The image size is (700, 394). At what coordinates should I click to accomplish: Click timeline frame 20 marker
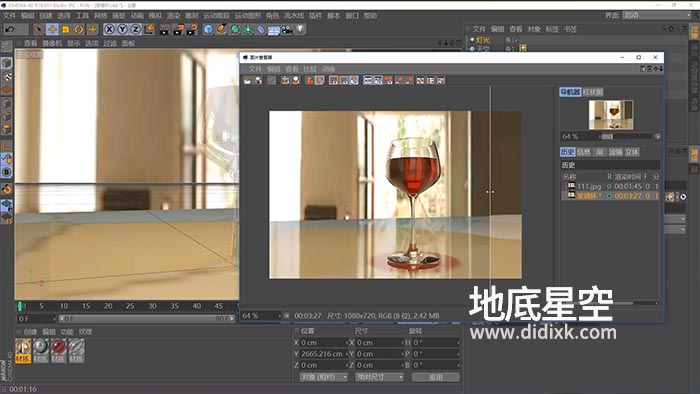tap(108, 306)
